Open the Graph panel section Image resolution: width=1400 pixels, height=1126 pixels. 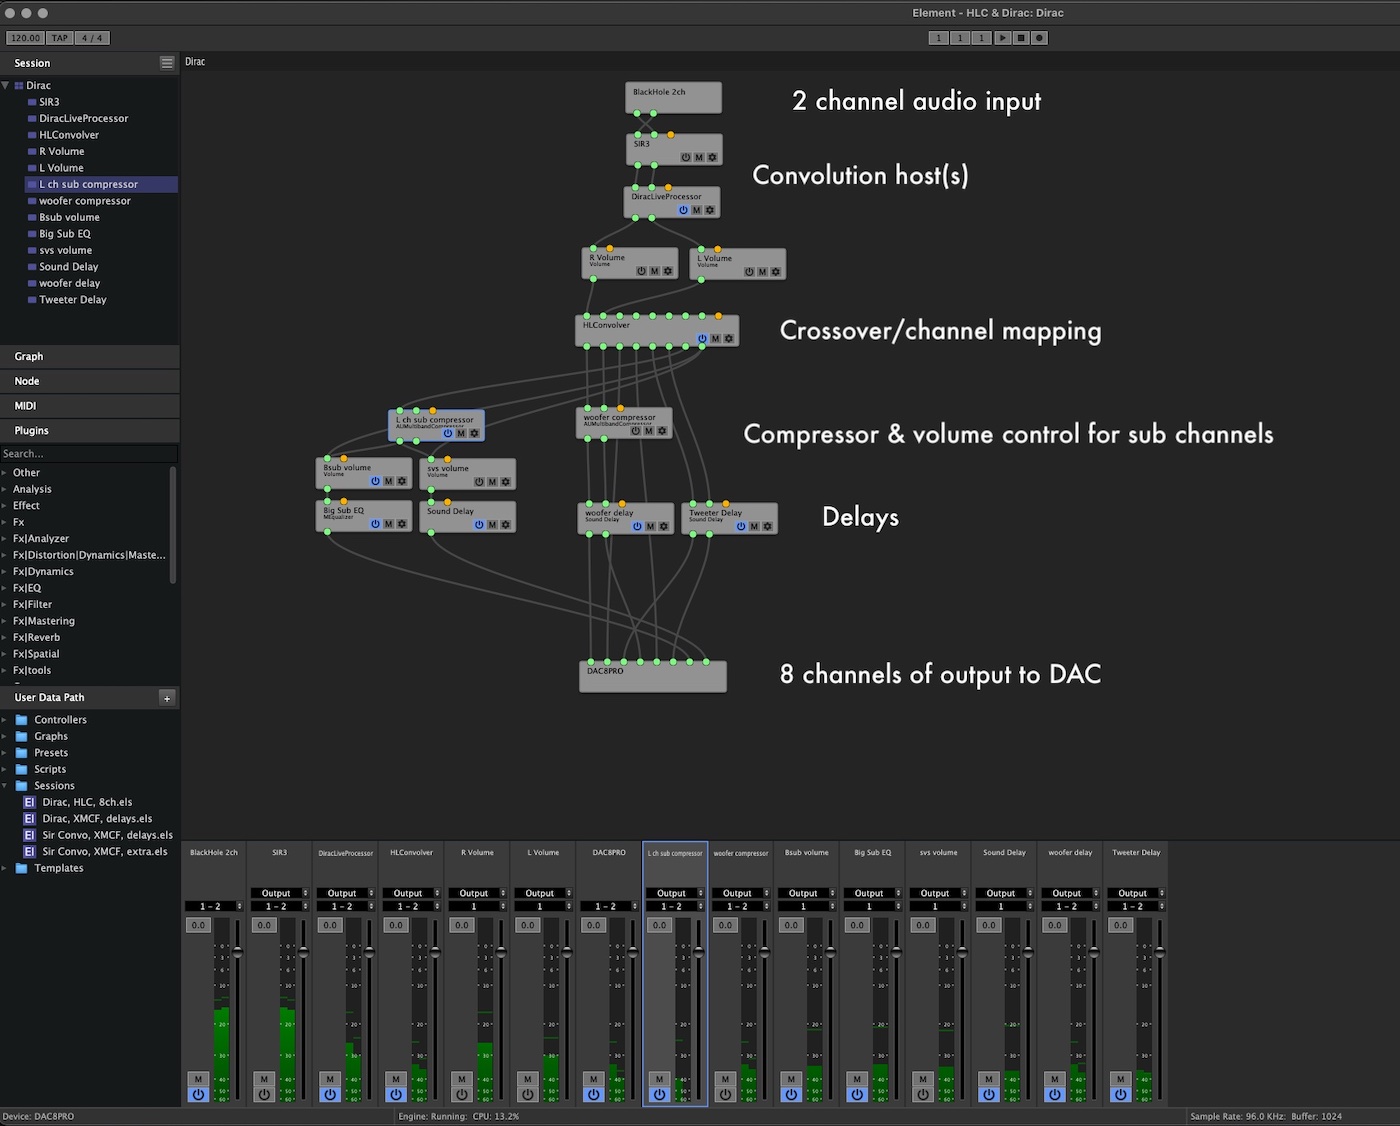pos(90,356)
